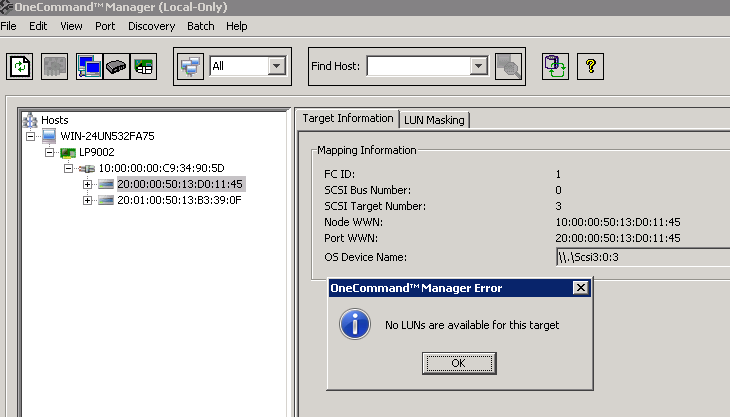The image size is (730, 417).
Task: Click the 'No LUNs are available' message text
Action: click(x=472, y=325)
